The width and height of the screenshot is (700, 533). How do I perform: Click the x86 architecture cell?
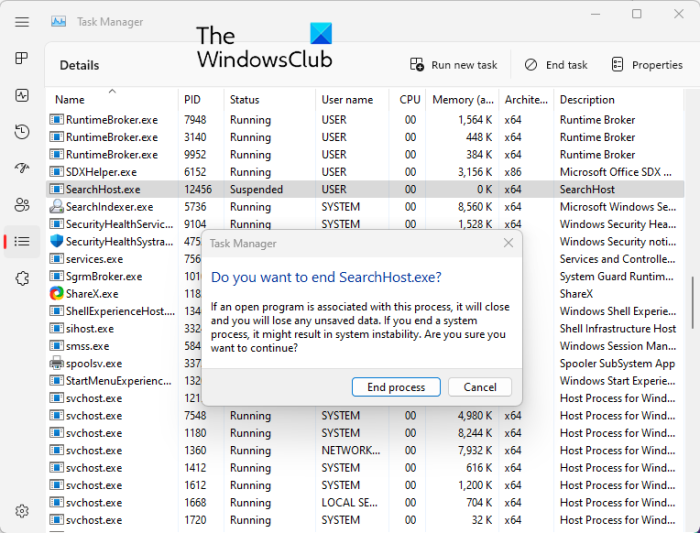point(513,172)
